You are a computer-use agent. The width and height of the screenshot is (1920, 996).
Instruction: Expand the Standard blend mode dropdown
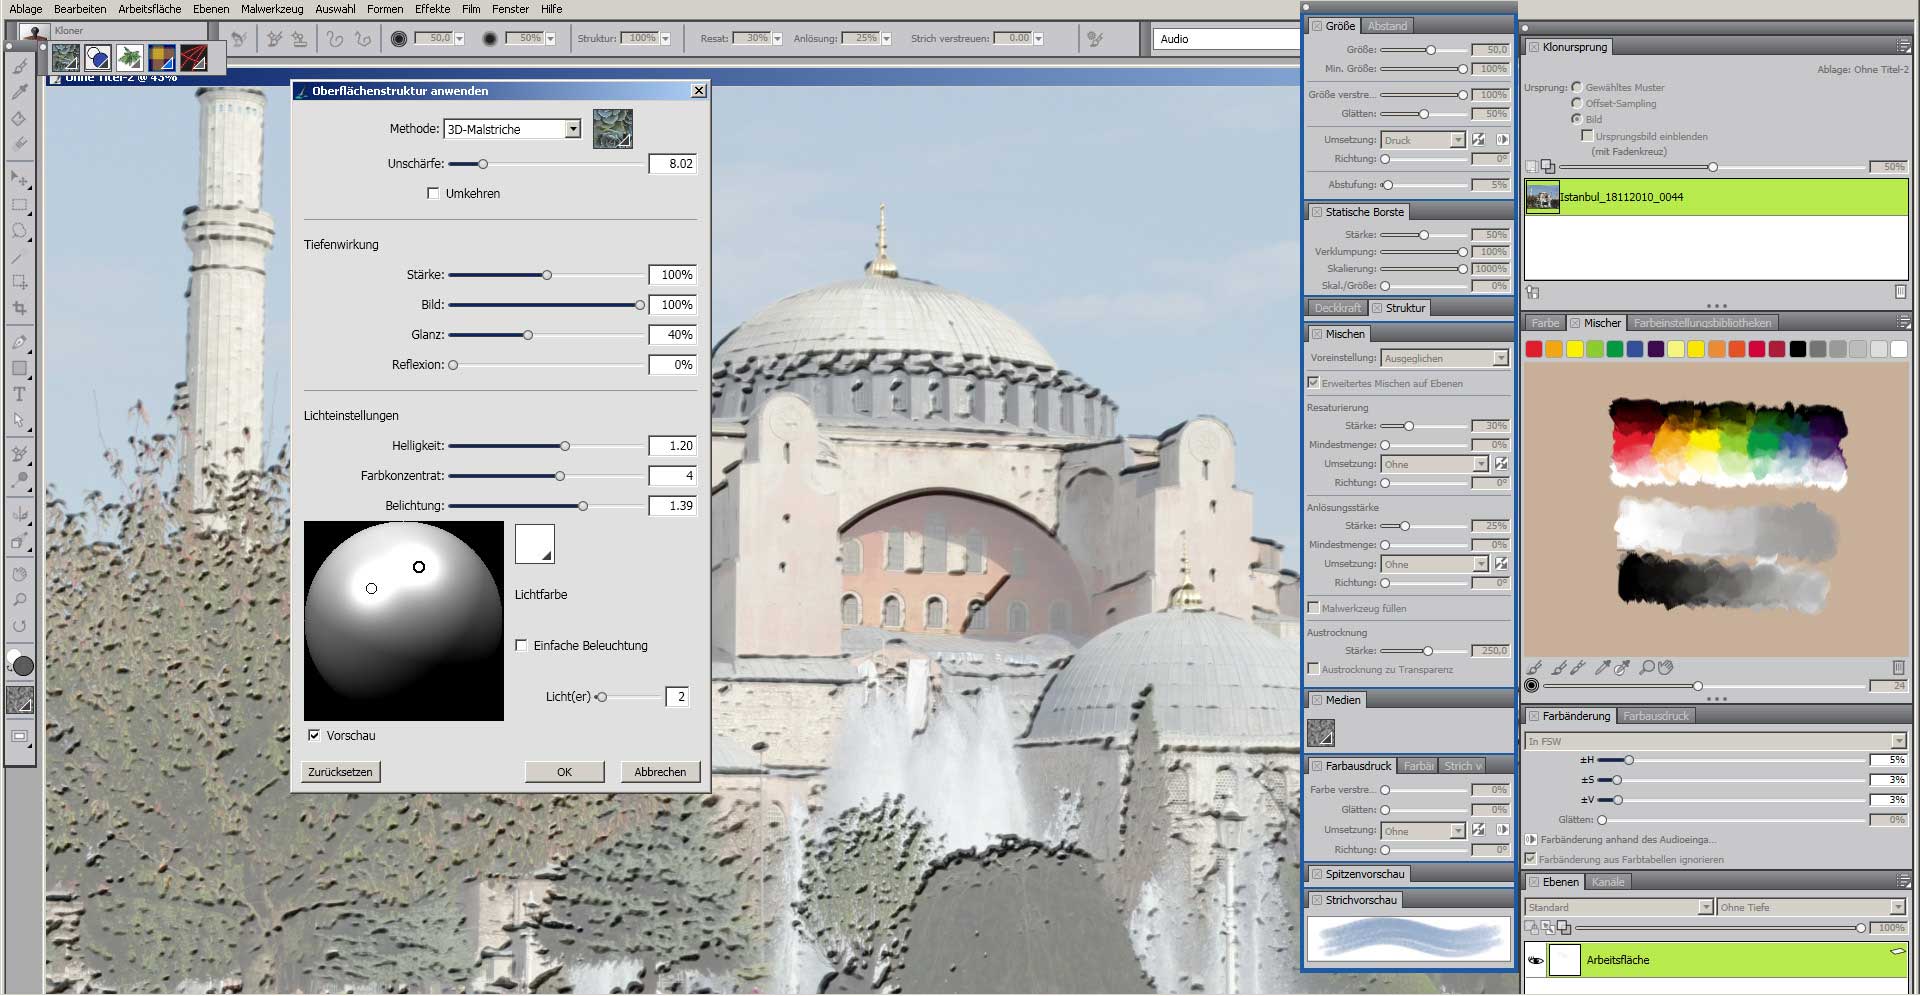coord(1705,907)
